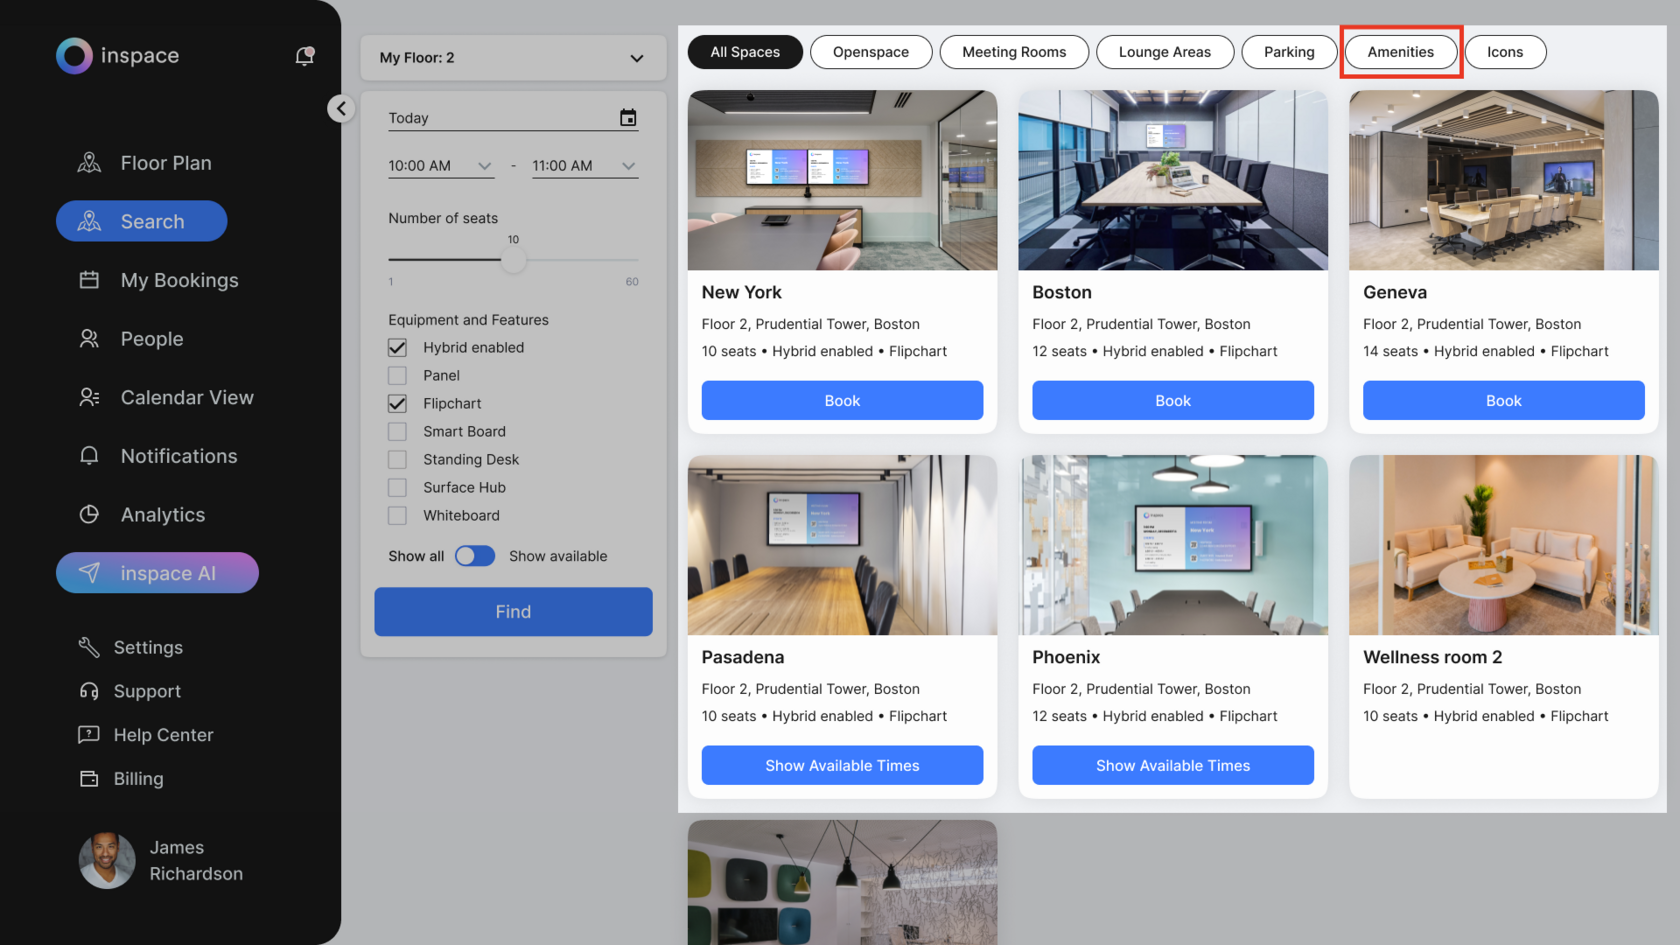This screenshot has width=1680, height=945.
Task: Switch toggle to Show available spaces
Action: [x=475, y=555]
